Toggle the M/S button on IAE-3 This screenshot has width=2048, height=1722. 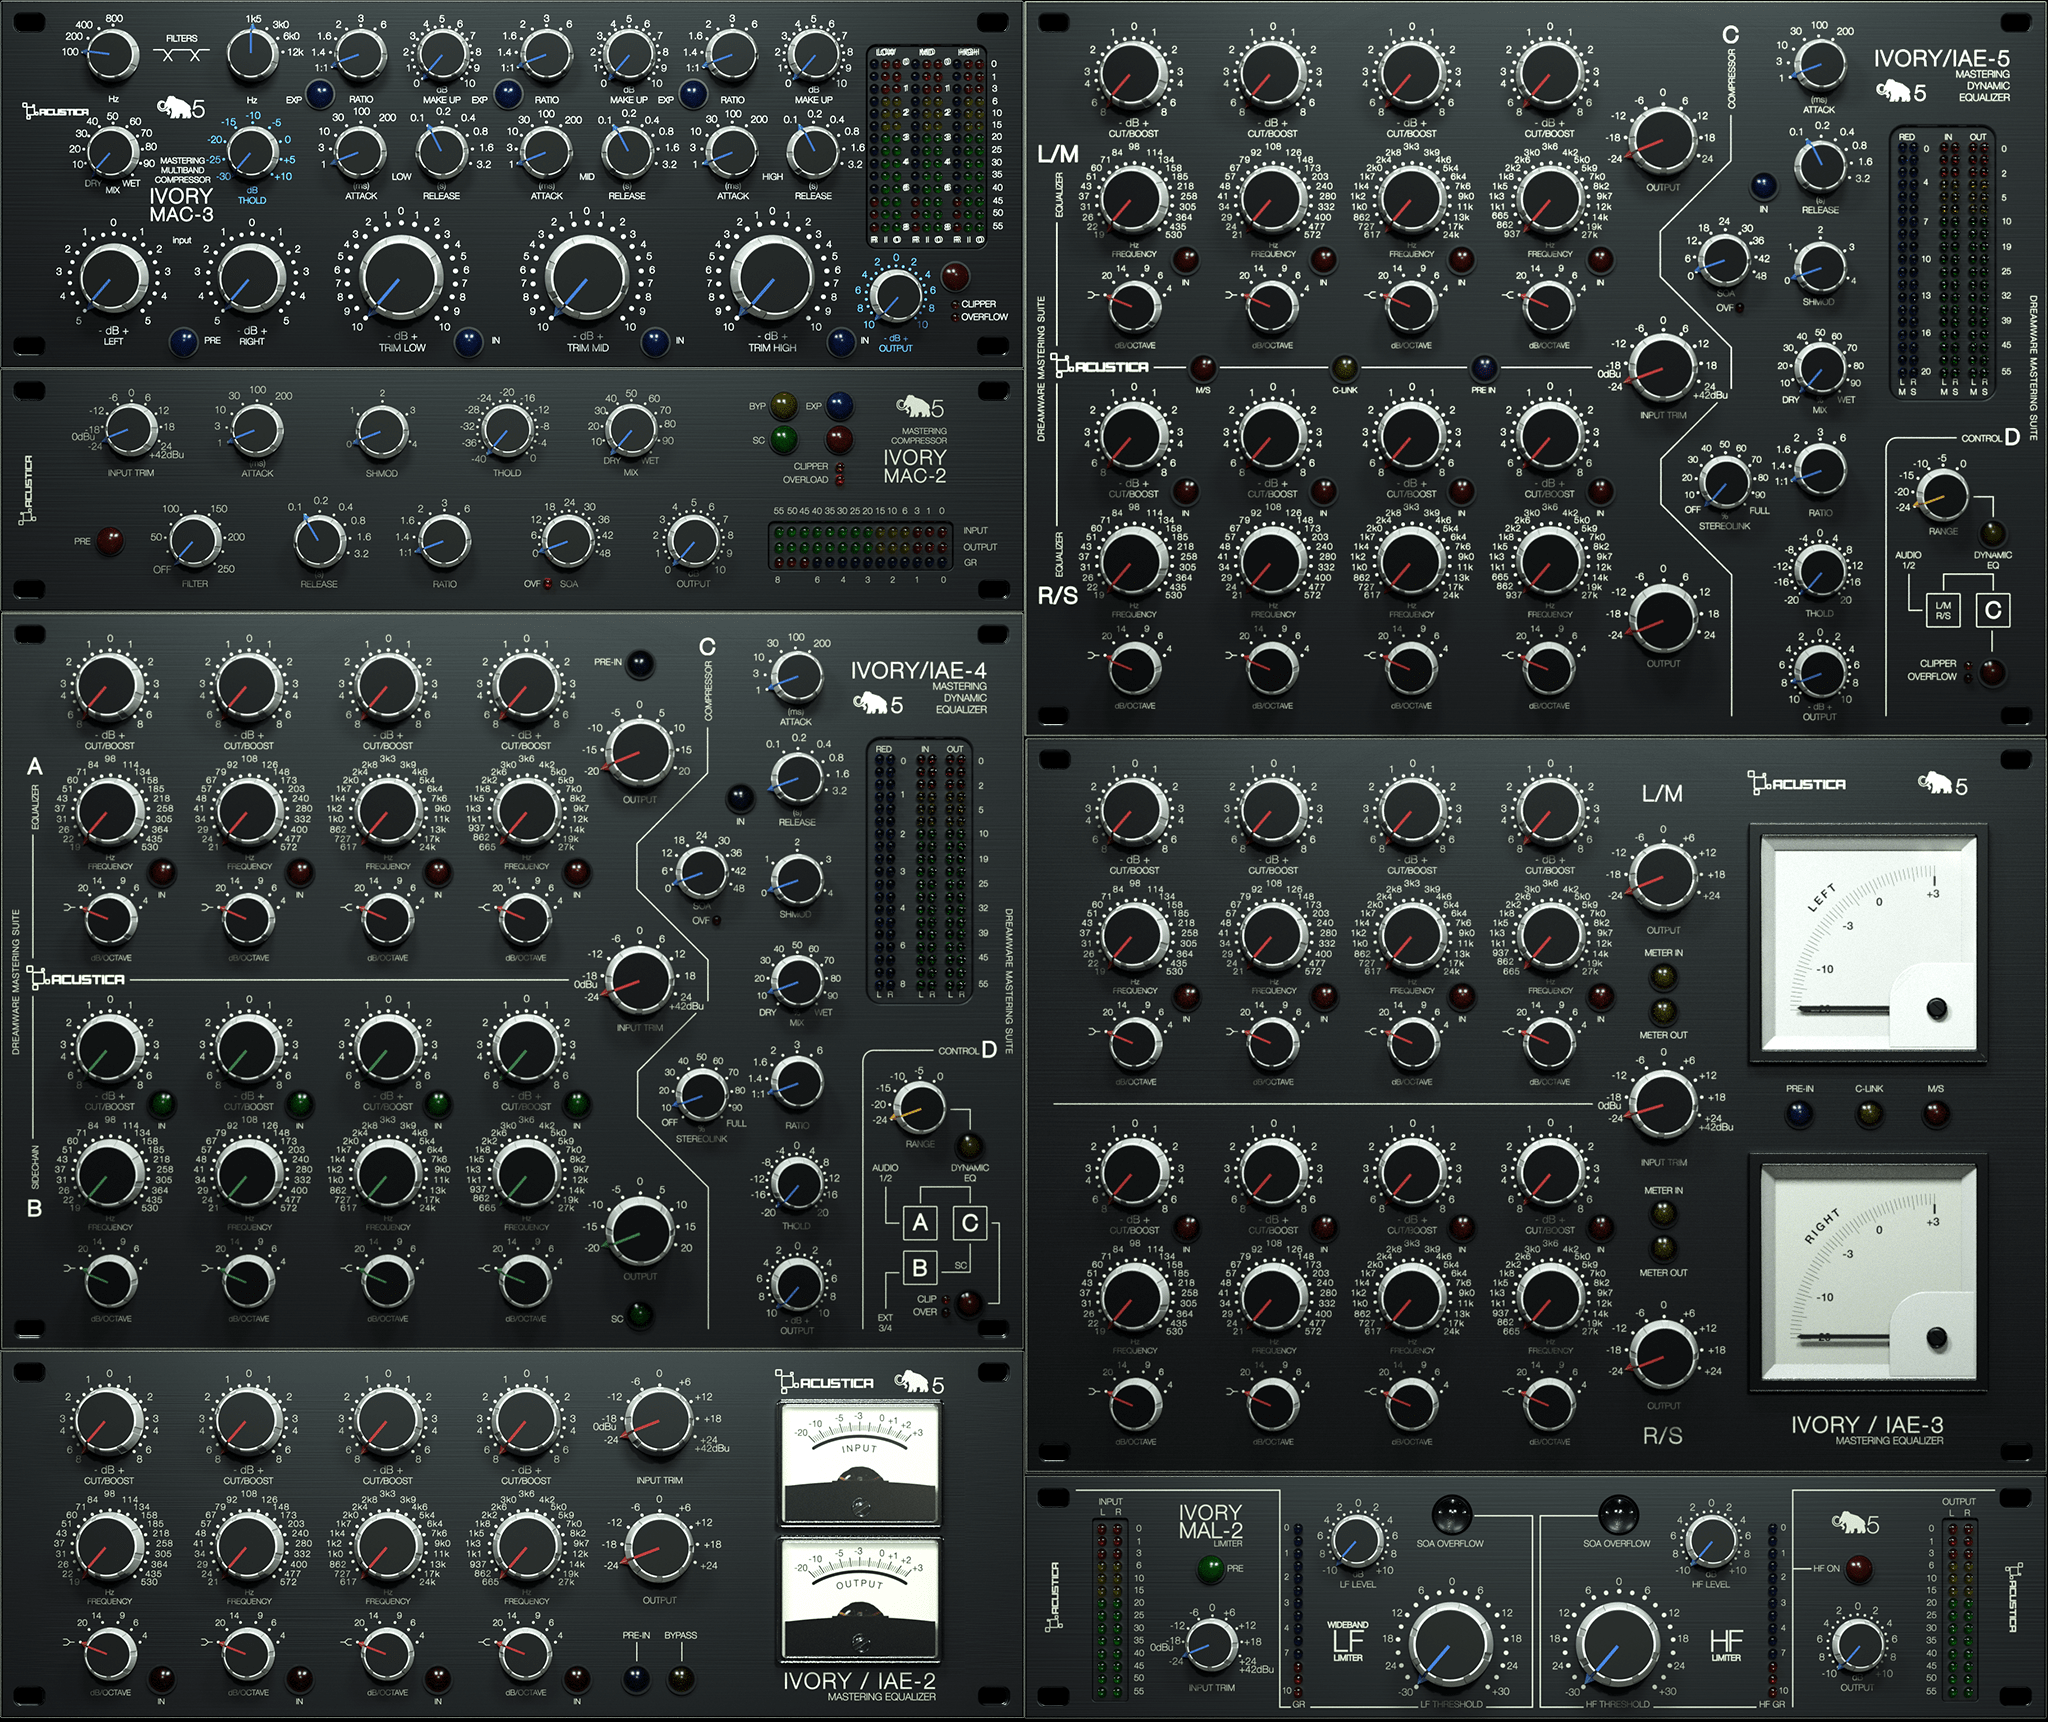click(1935, 1113)
